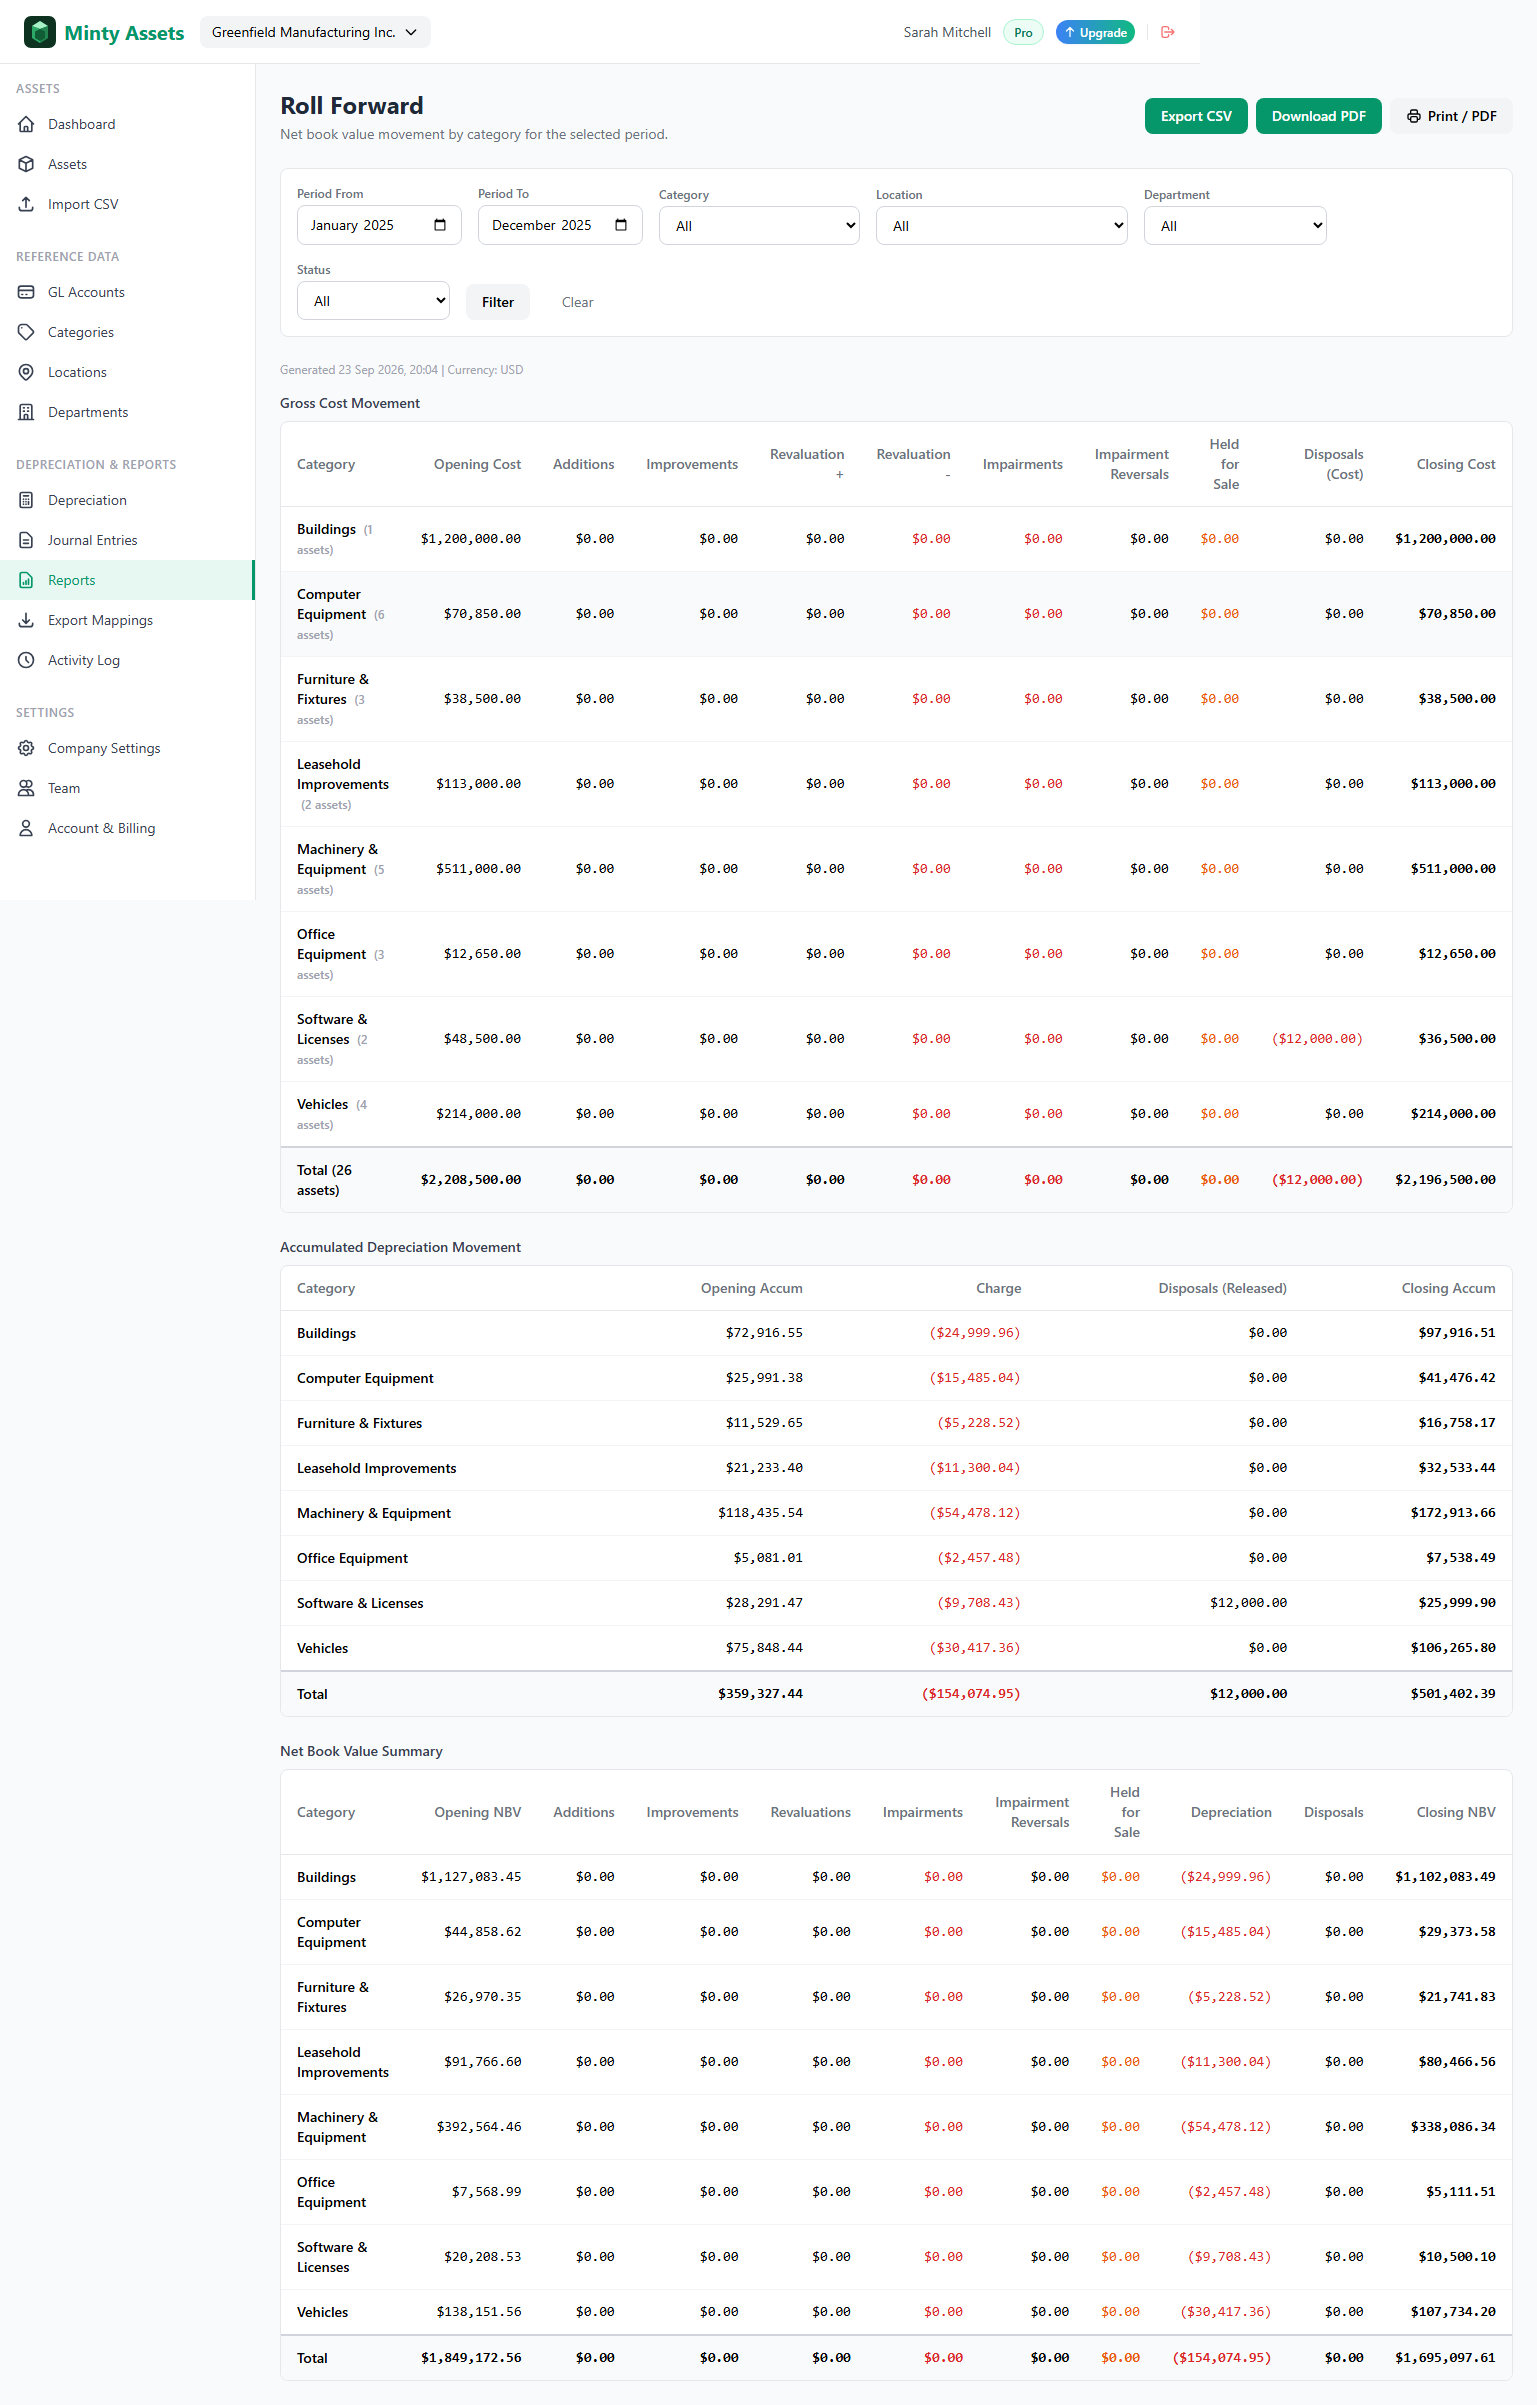Click the Assets cube icon
Image resolution: width=1537 pixels, height=2405 pixels.
pyautogui.click(x=27, y=164)
